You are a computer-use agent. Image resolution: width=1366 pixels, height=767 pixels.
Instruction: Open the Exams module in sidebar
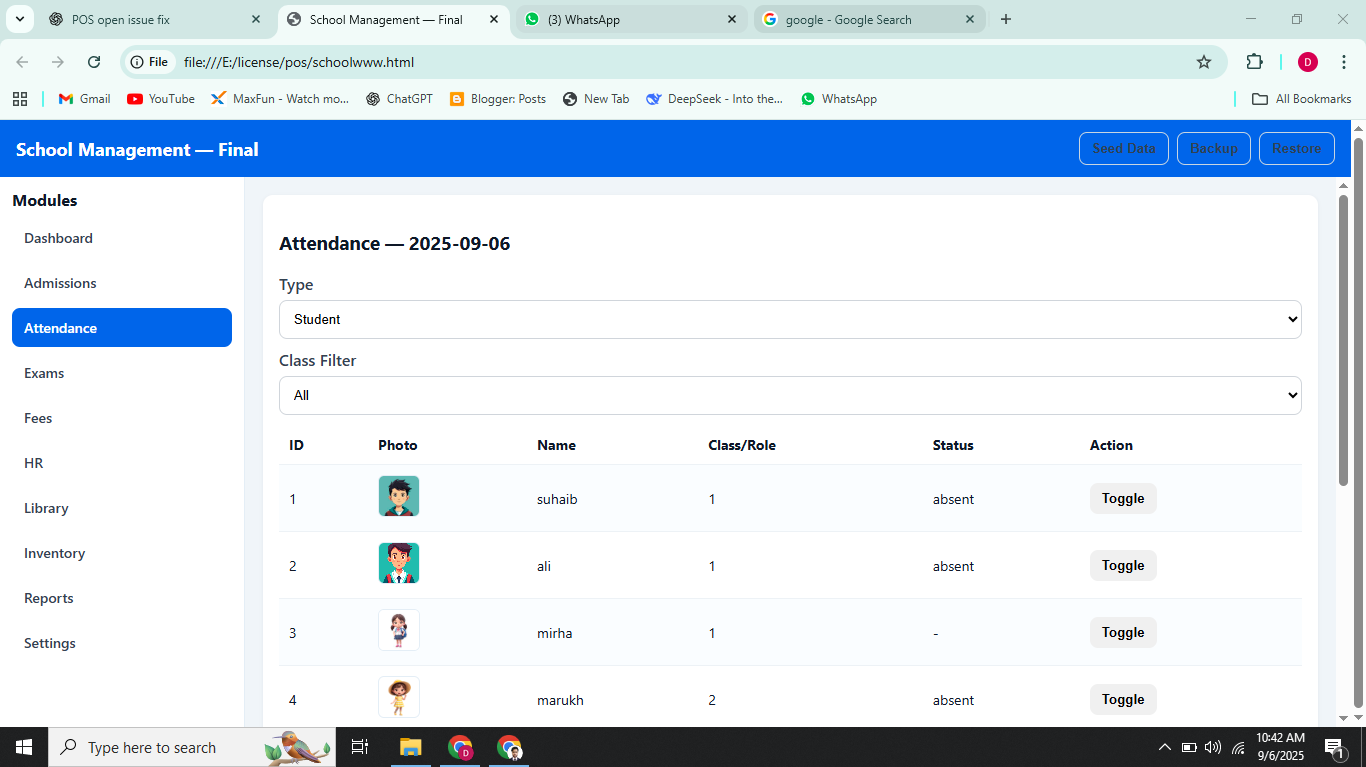(x=44, y=373)
